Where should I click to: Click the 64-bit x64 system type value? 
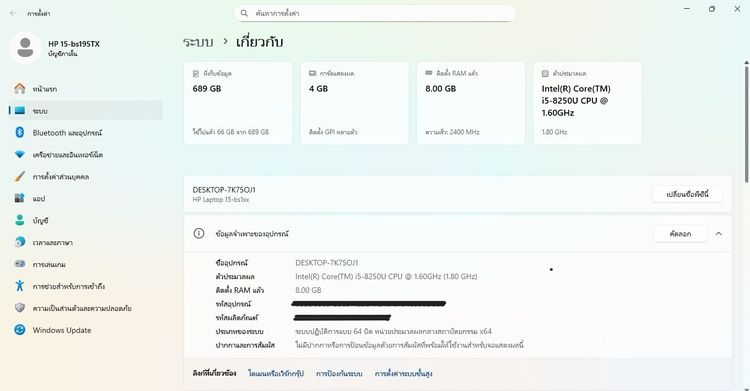pos(393,331)
